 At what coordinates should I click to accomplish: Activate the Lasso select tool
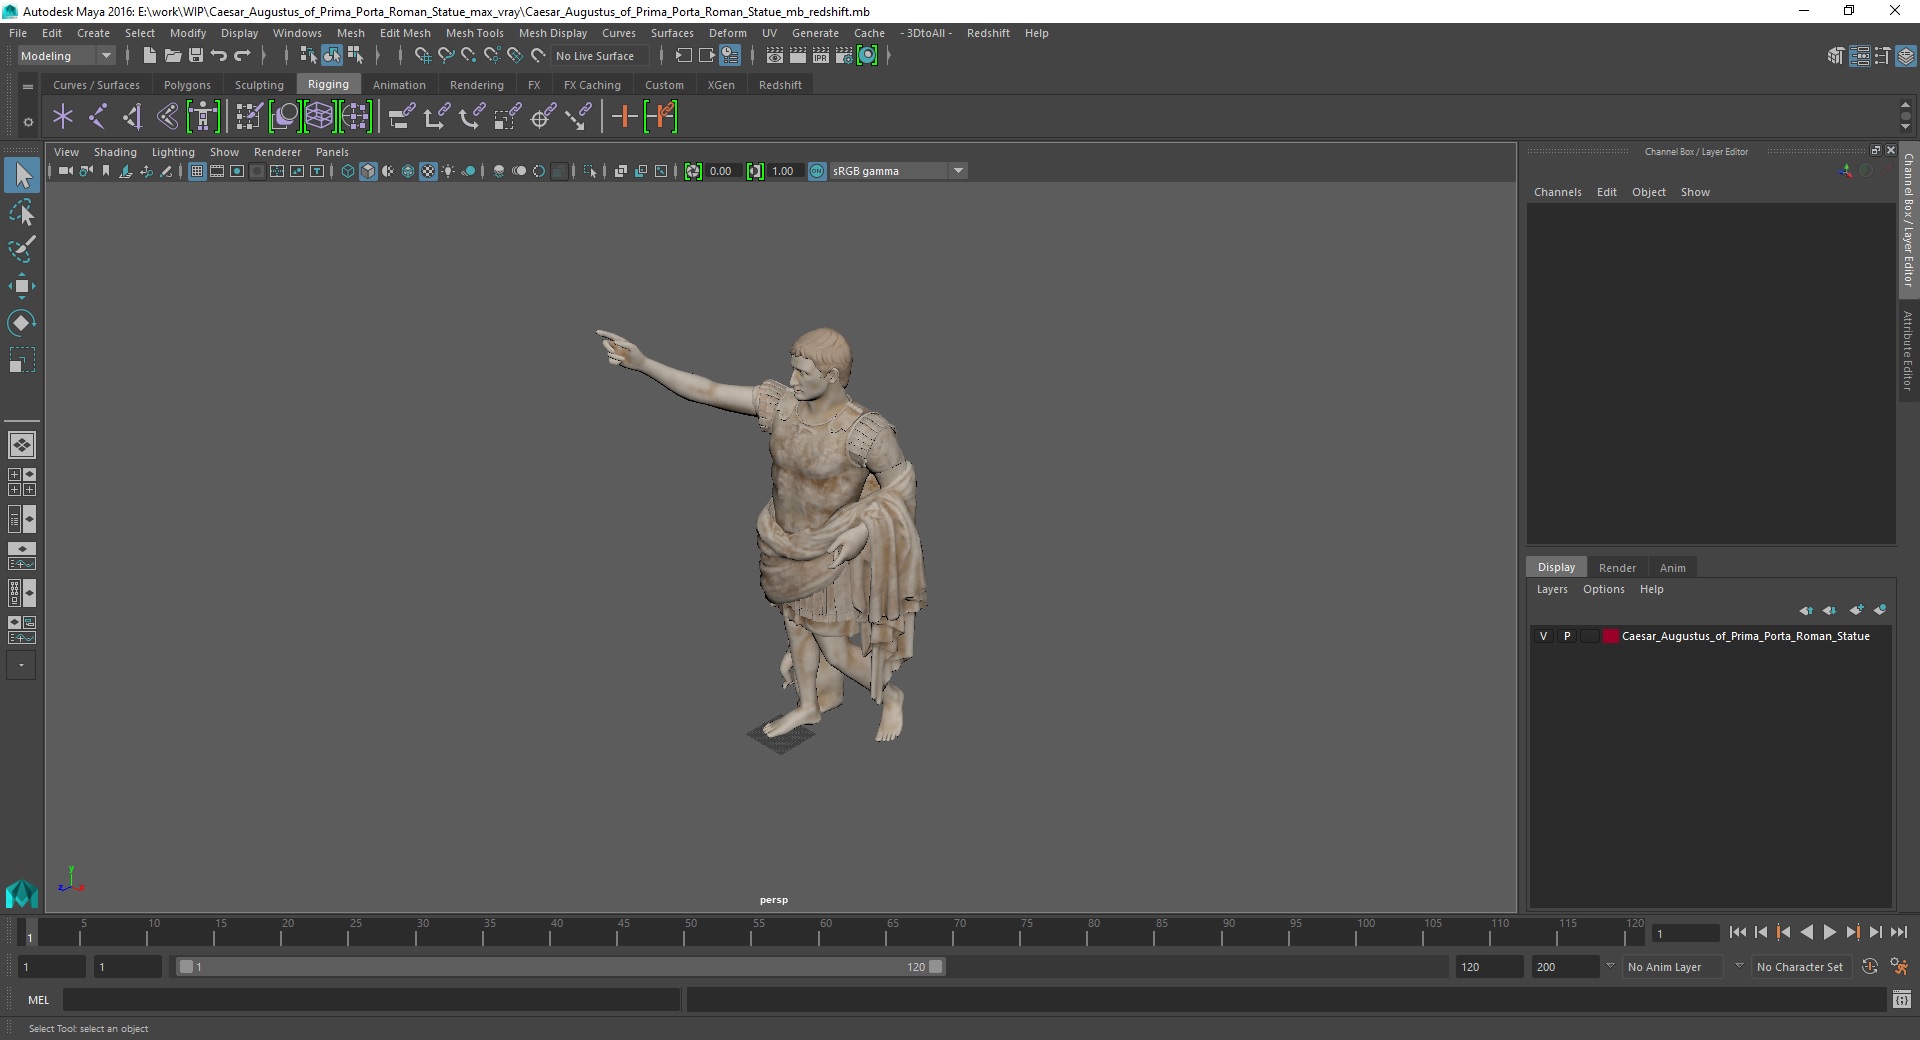click(x=22, y=213)
